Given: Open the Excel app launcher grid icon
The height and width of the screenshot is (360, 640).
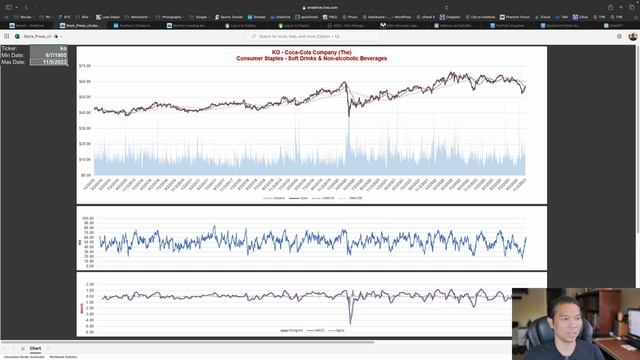Looking at the screenshot, I should click(x=7, y=36).
